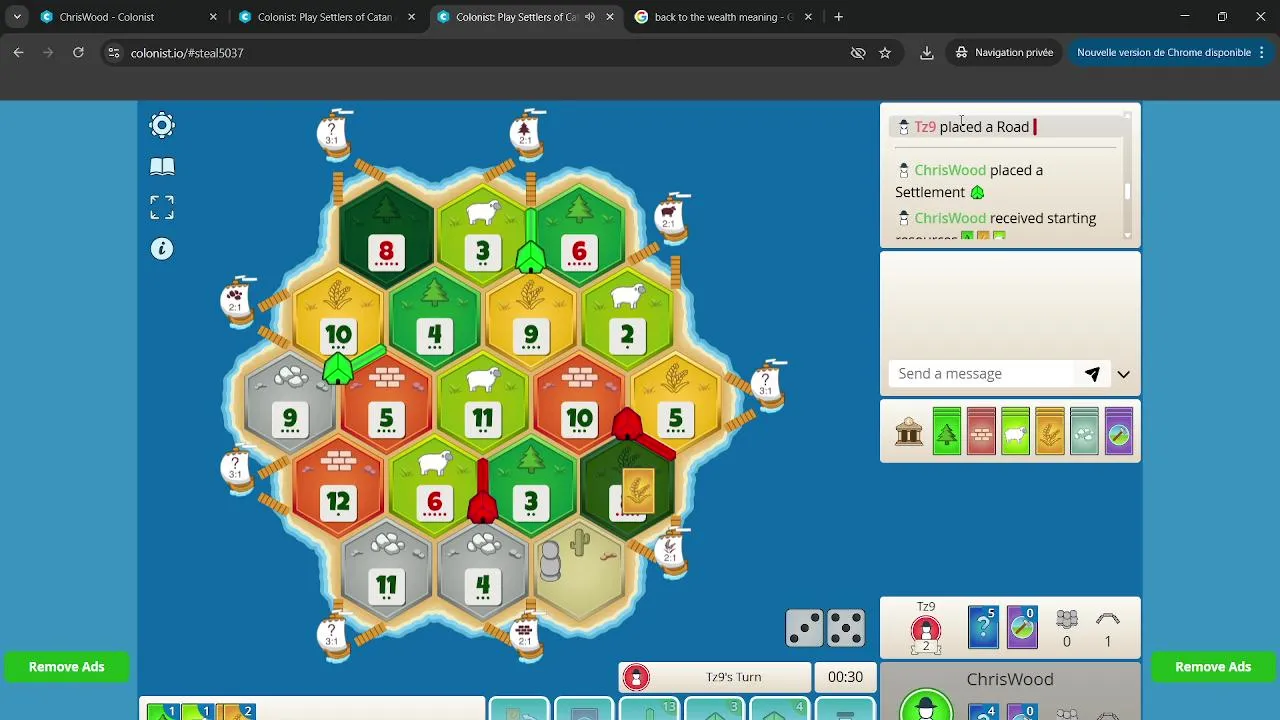1280x720 pixels.
Task: Click red settlement above wheat 5 hex
Action: pos(627,424)
